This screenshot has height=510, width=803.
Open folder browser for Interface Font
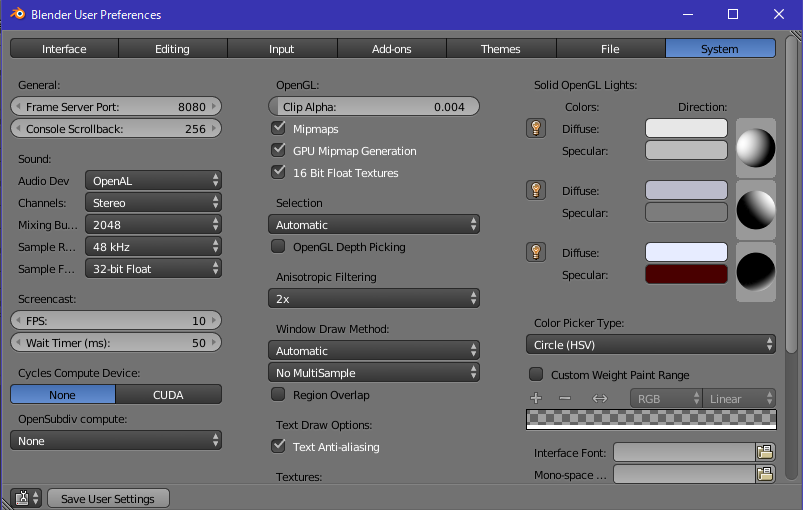click(765, 453)
